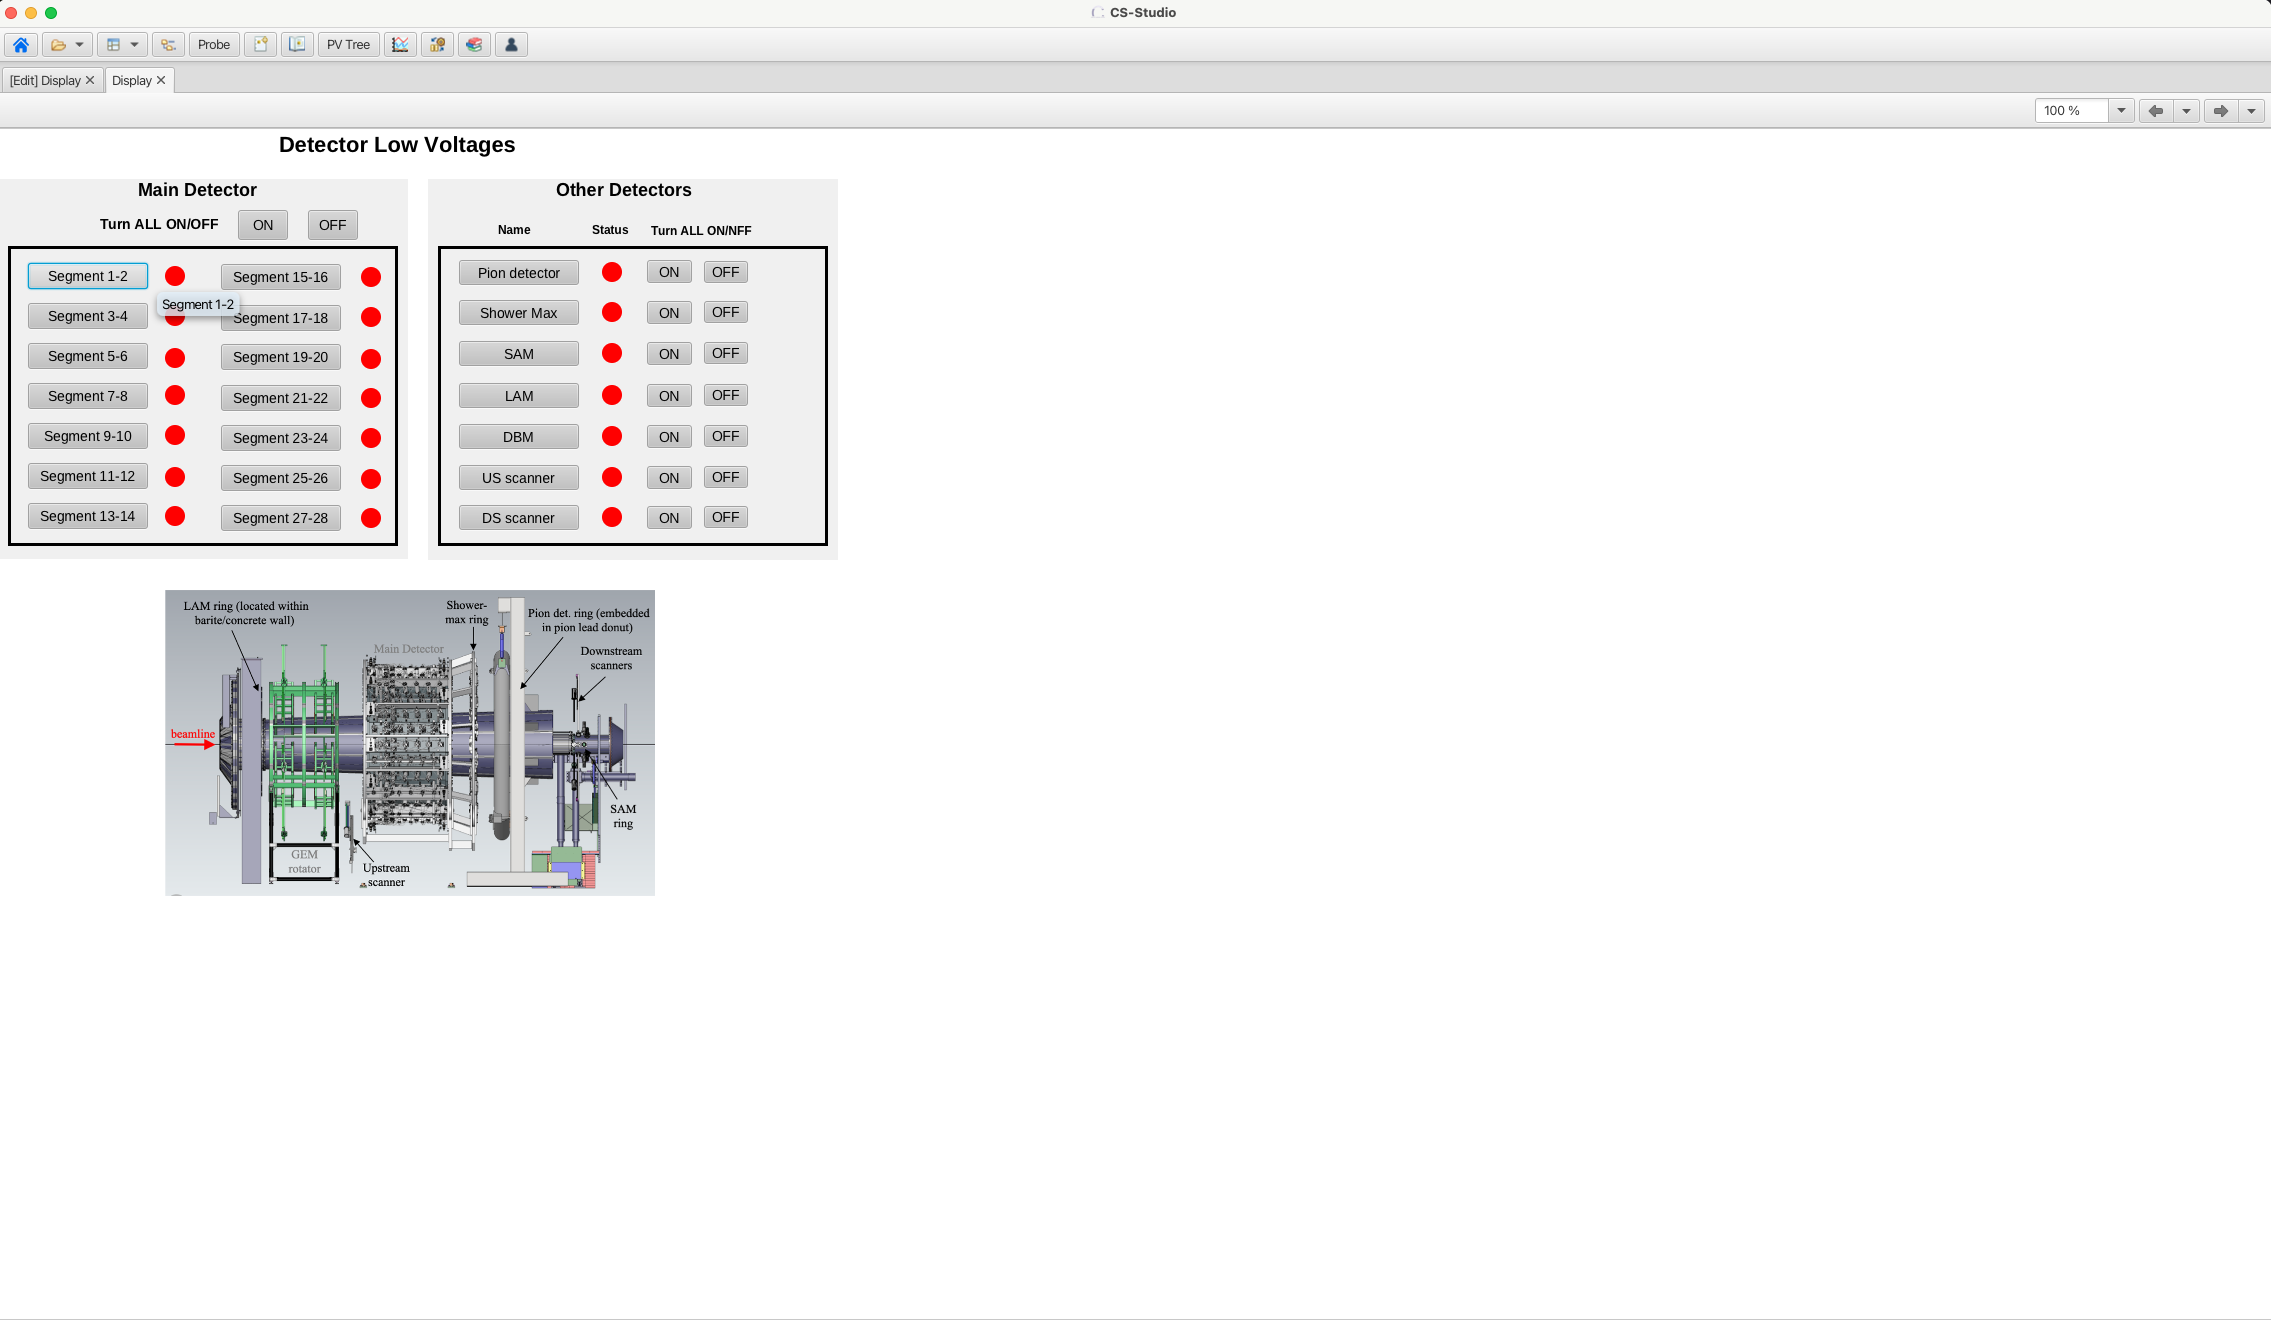Click the Segment 15-16 button

pyautogui.click(x=280, y=277)
